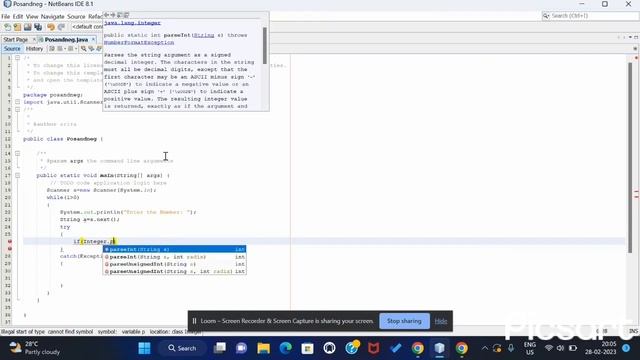
Task: Collapse the license comment fold on line 1
Action: click(18, 58)
